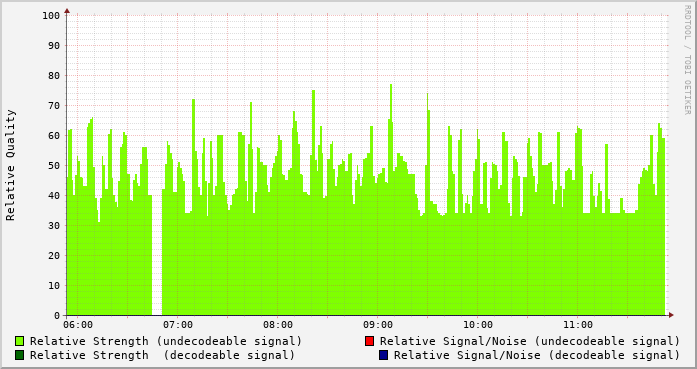Select the Relative Strength (undecodeable signal) legend label
The image size is (697, 369).
point(166,341)
